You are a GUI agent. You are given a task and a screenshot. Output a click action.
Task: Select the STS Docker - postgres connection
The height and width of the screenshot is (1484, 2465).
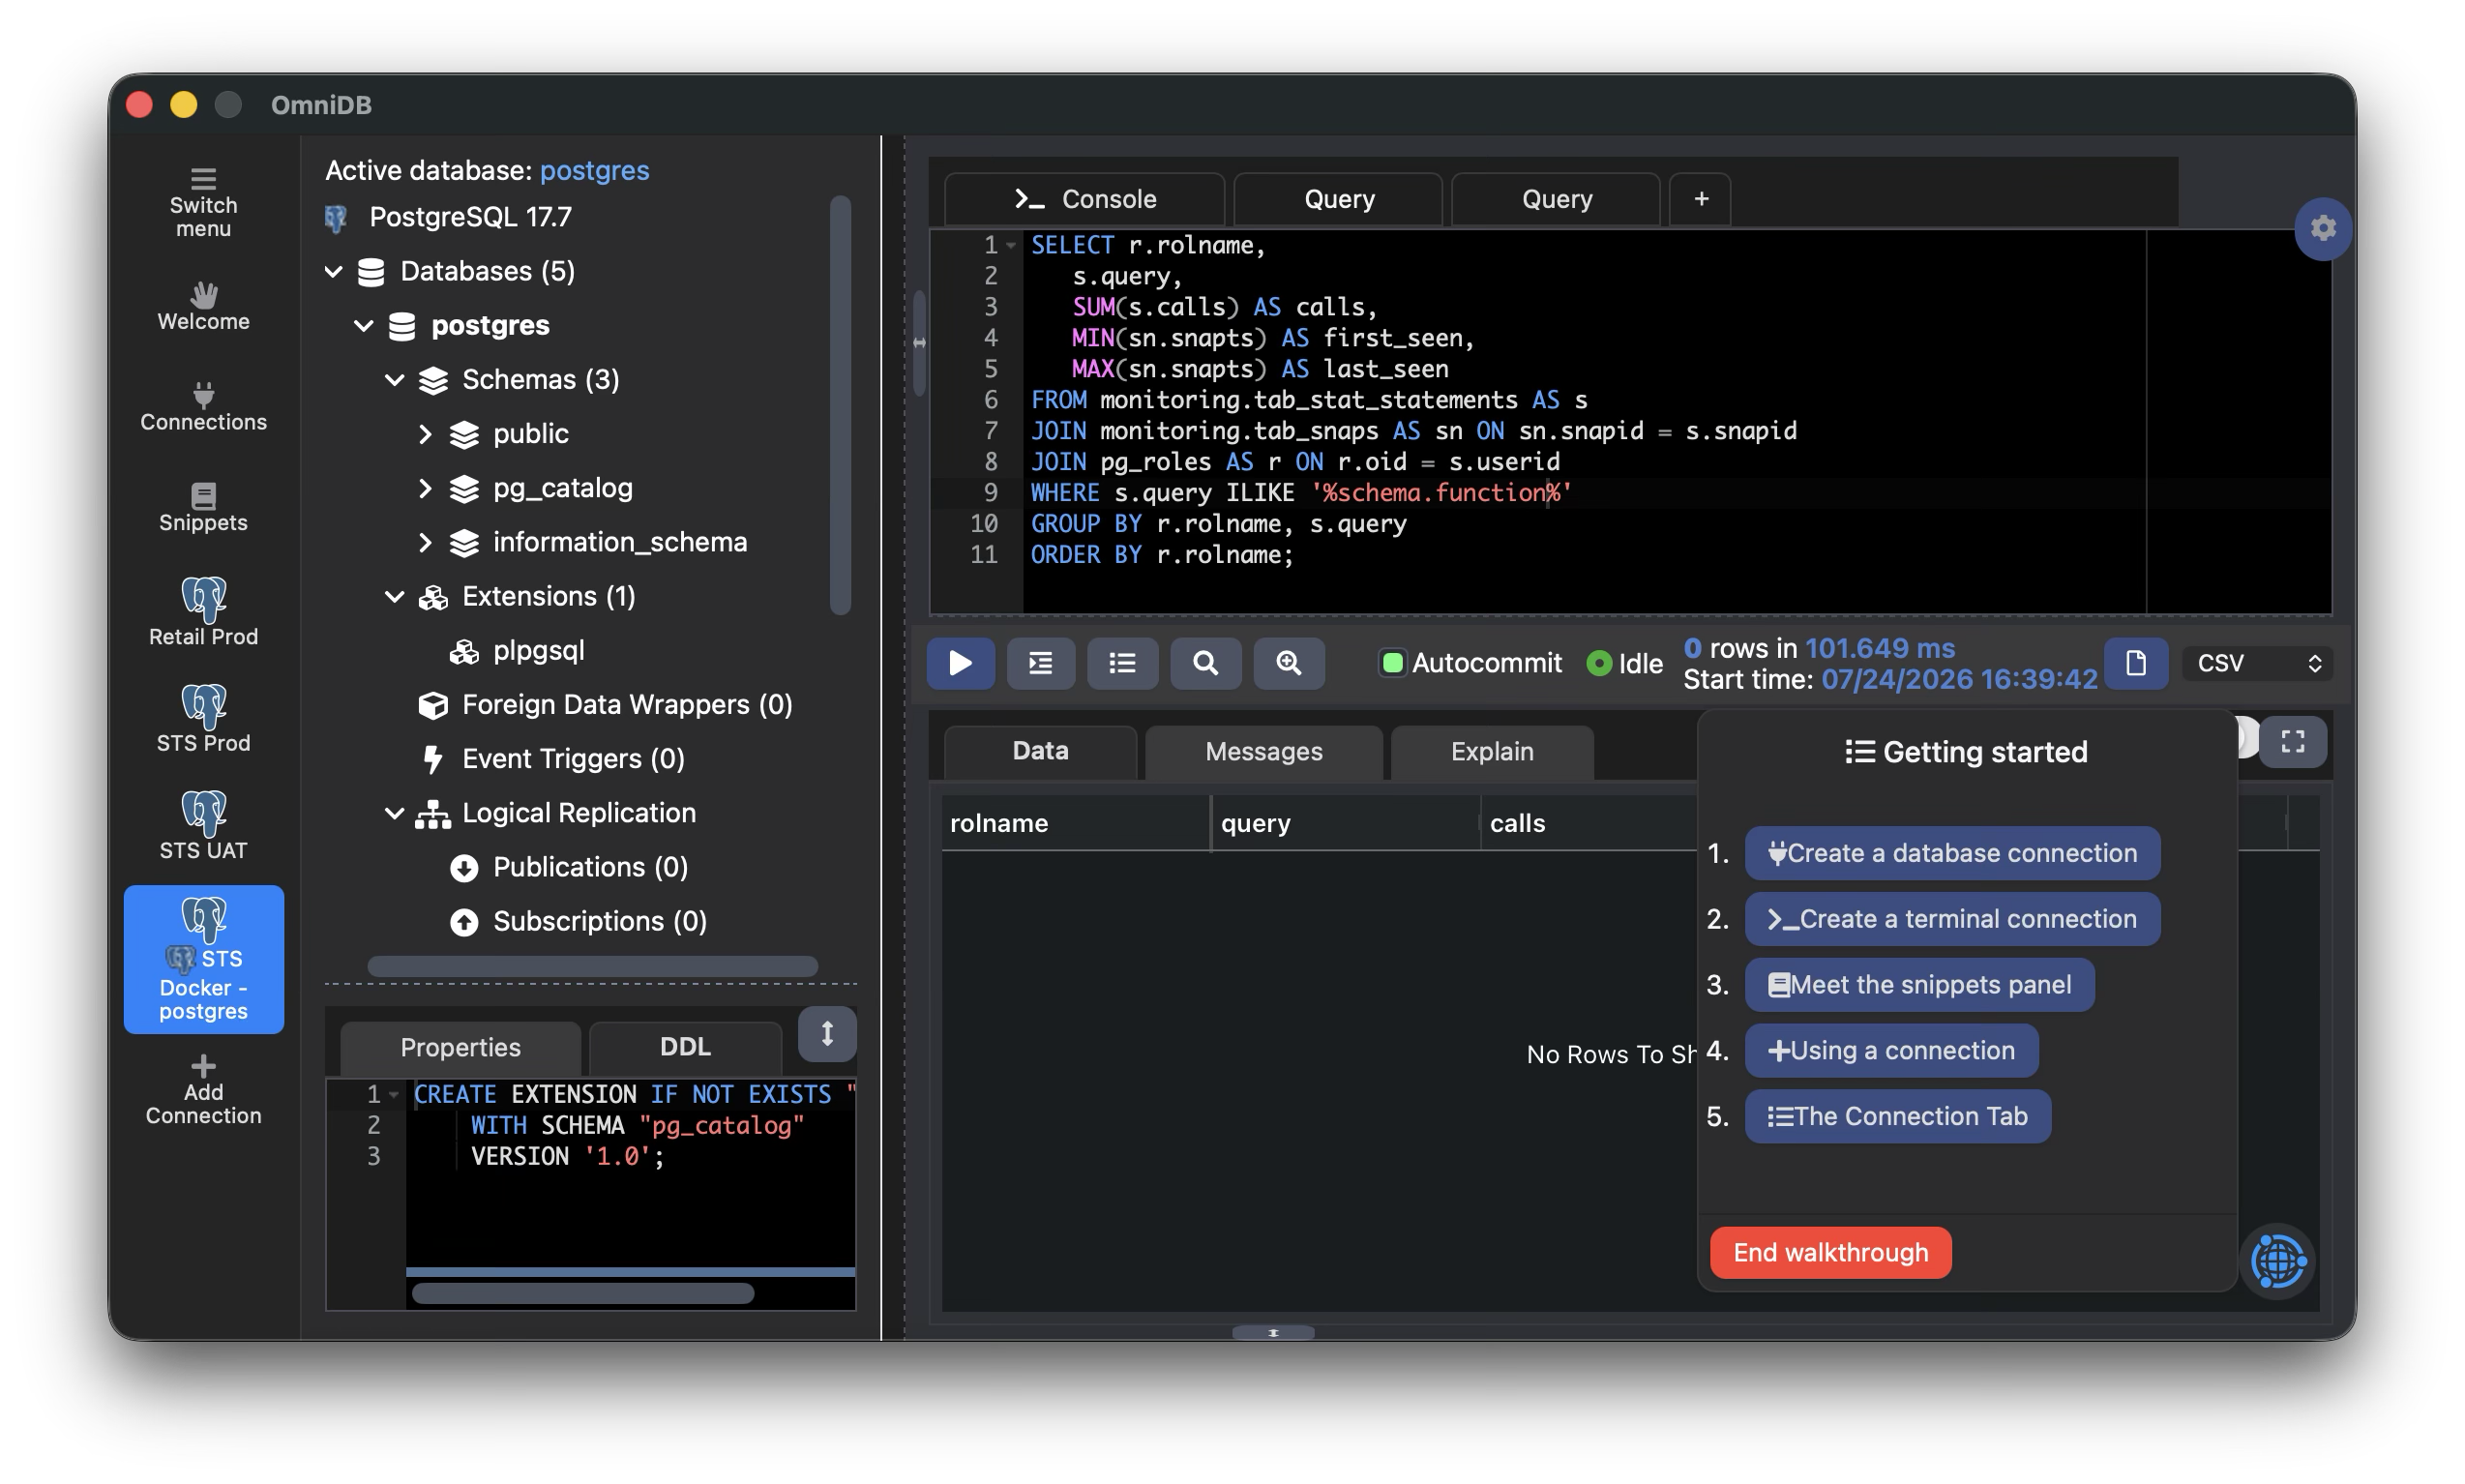coord(203,958)
